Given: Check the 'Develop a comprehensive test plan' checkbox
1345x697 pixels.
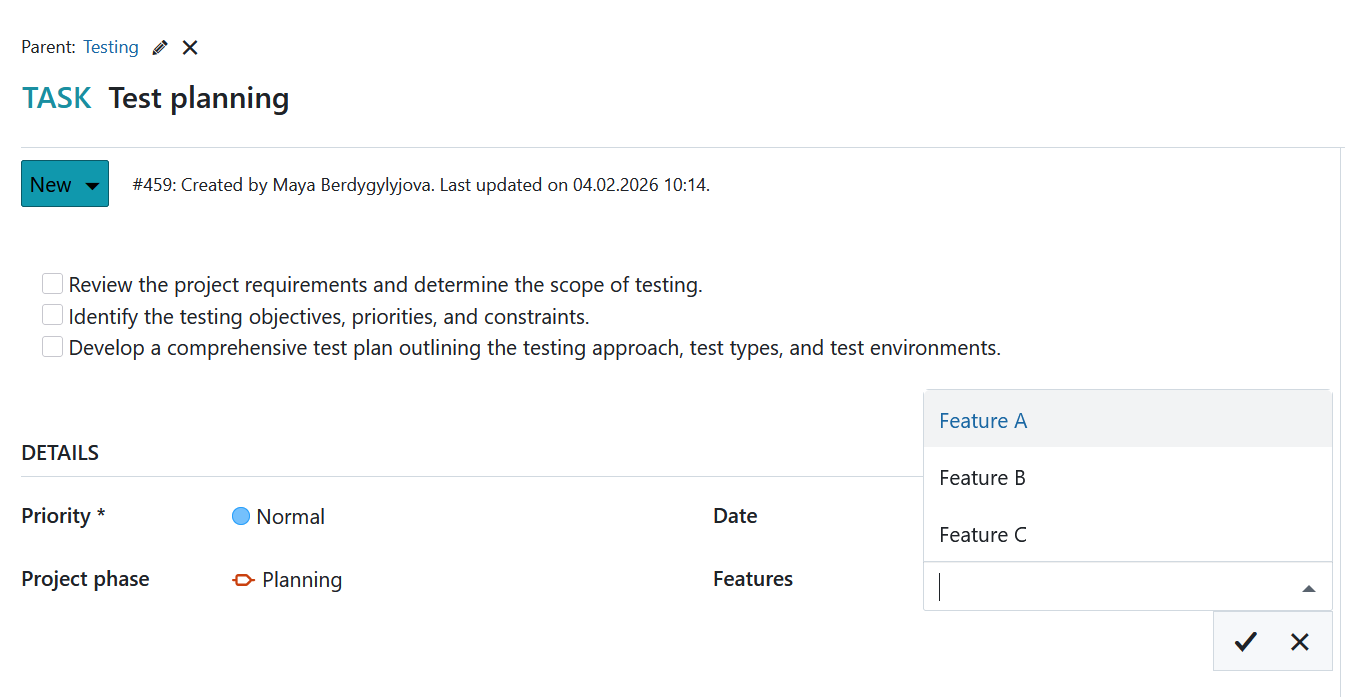Looking at the screenshot, I should pos(52,346).
